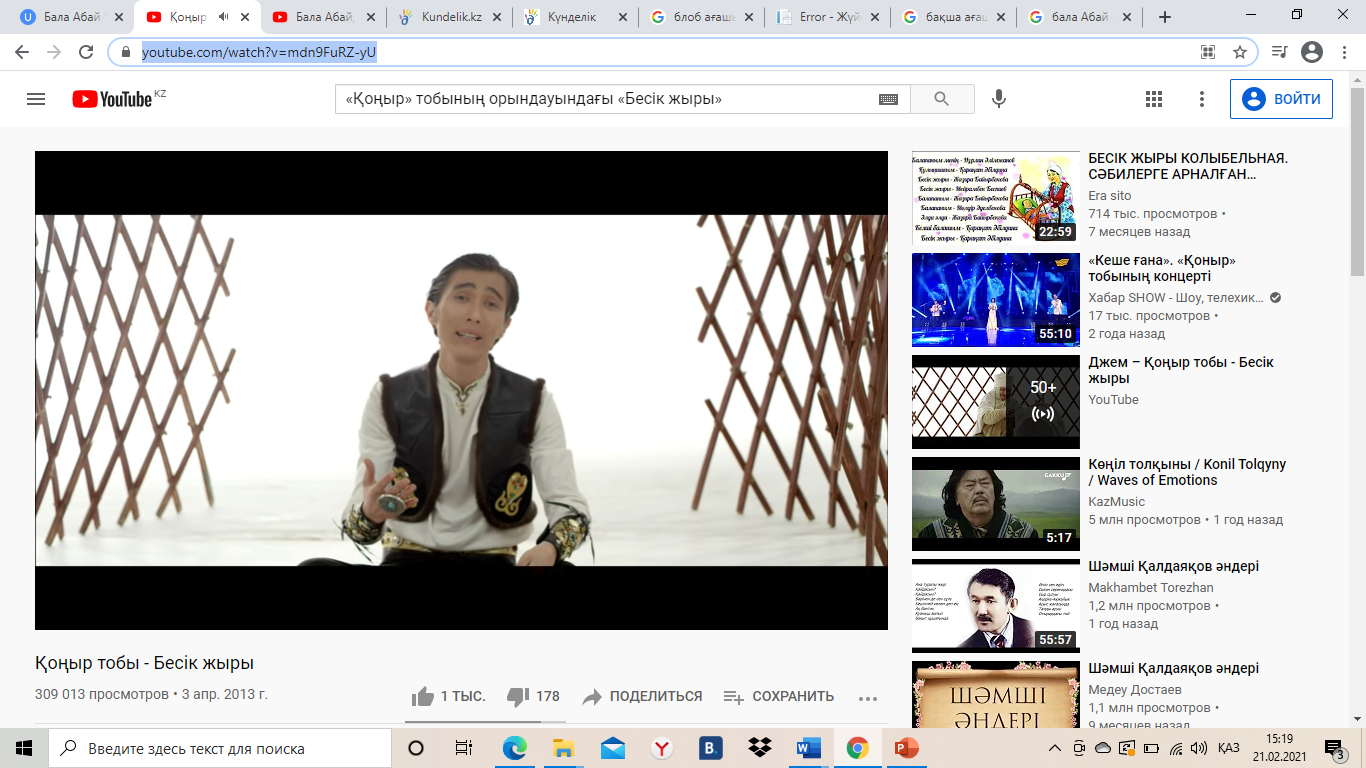Viewport: 1366px width, 768px height.
Task: Open a new Chrome tab
Action: pos(1164,17)
